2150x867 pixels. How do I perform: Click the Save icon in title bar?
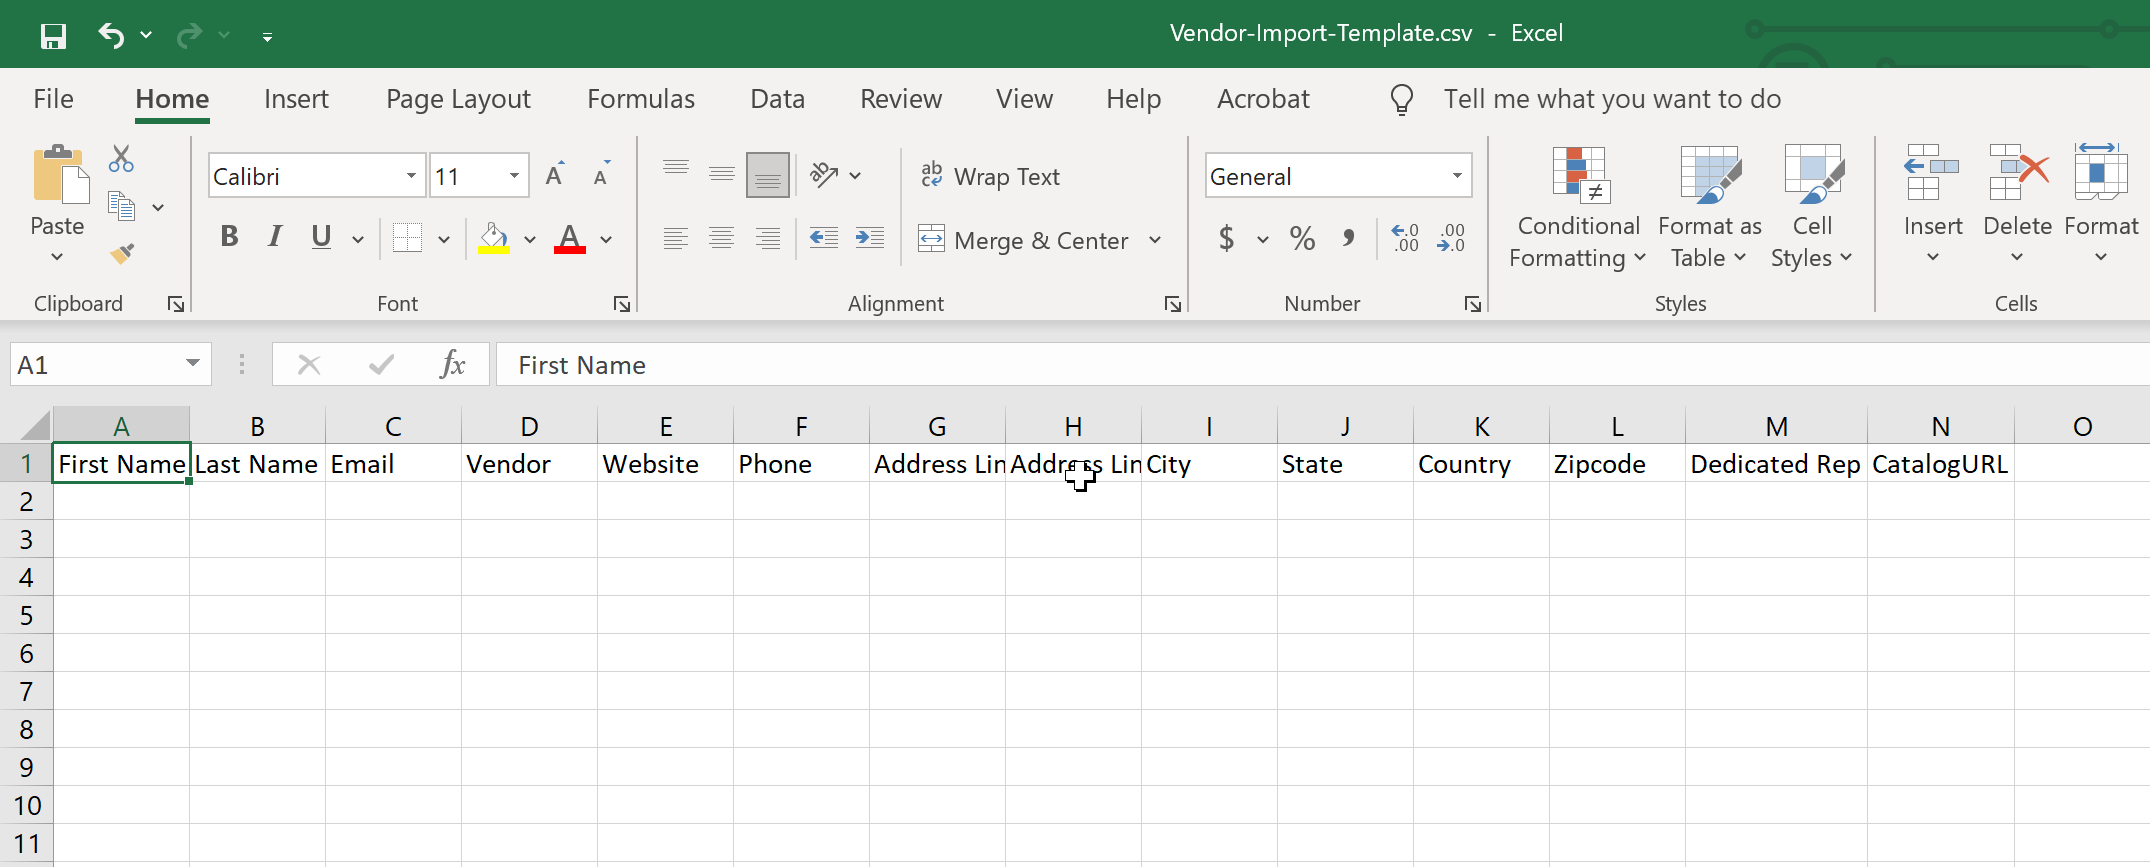(53, 36)
